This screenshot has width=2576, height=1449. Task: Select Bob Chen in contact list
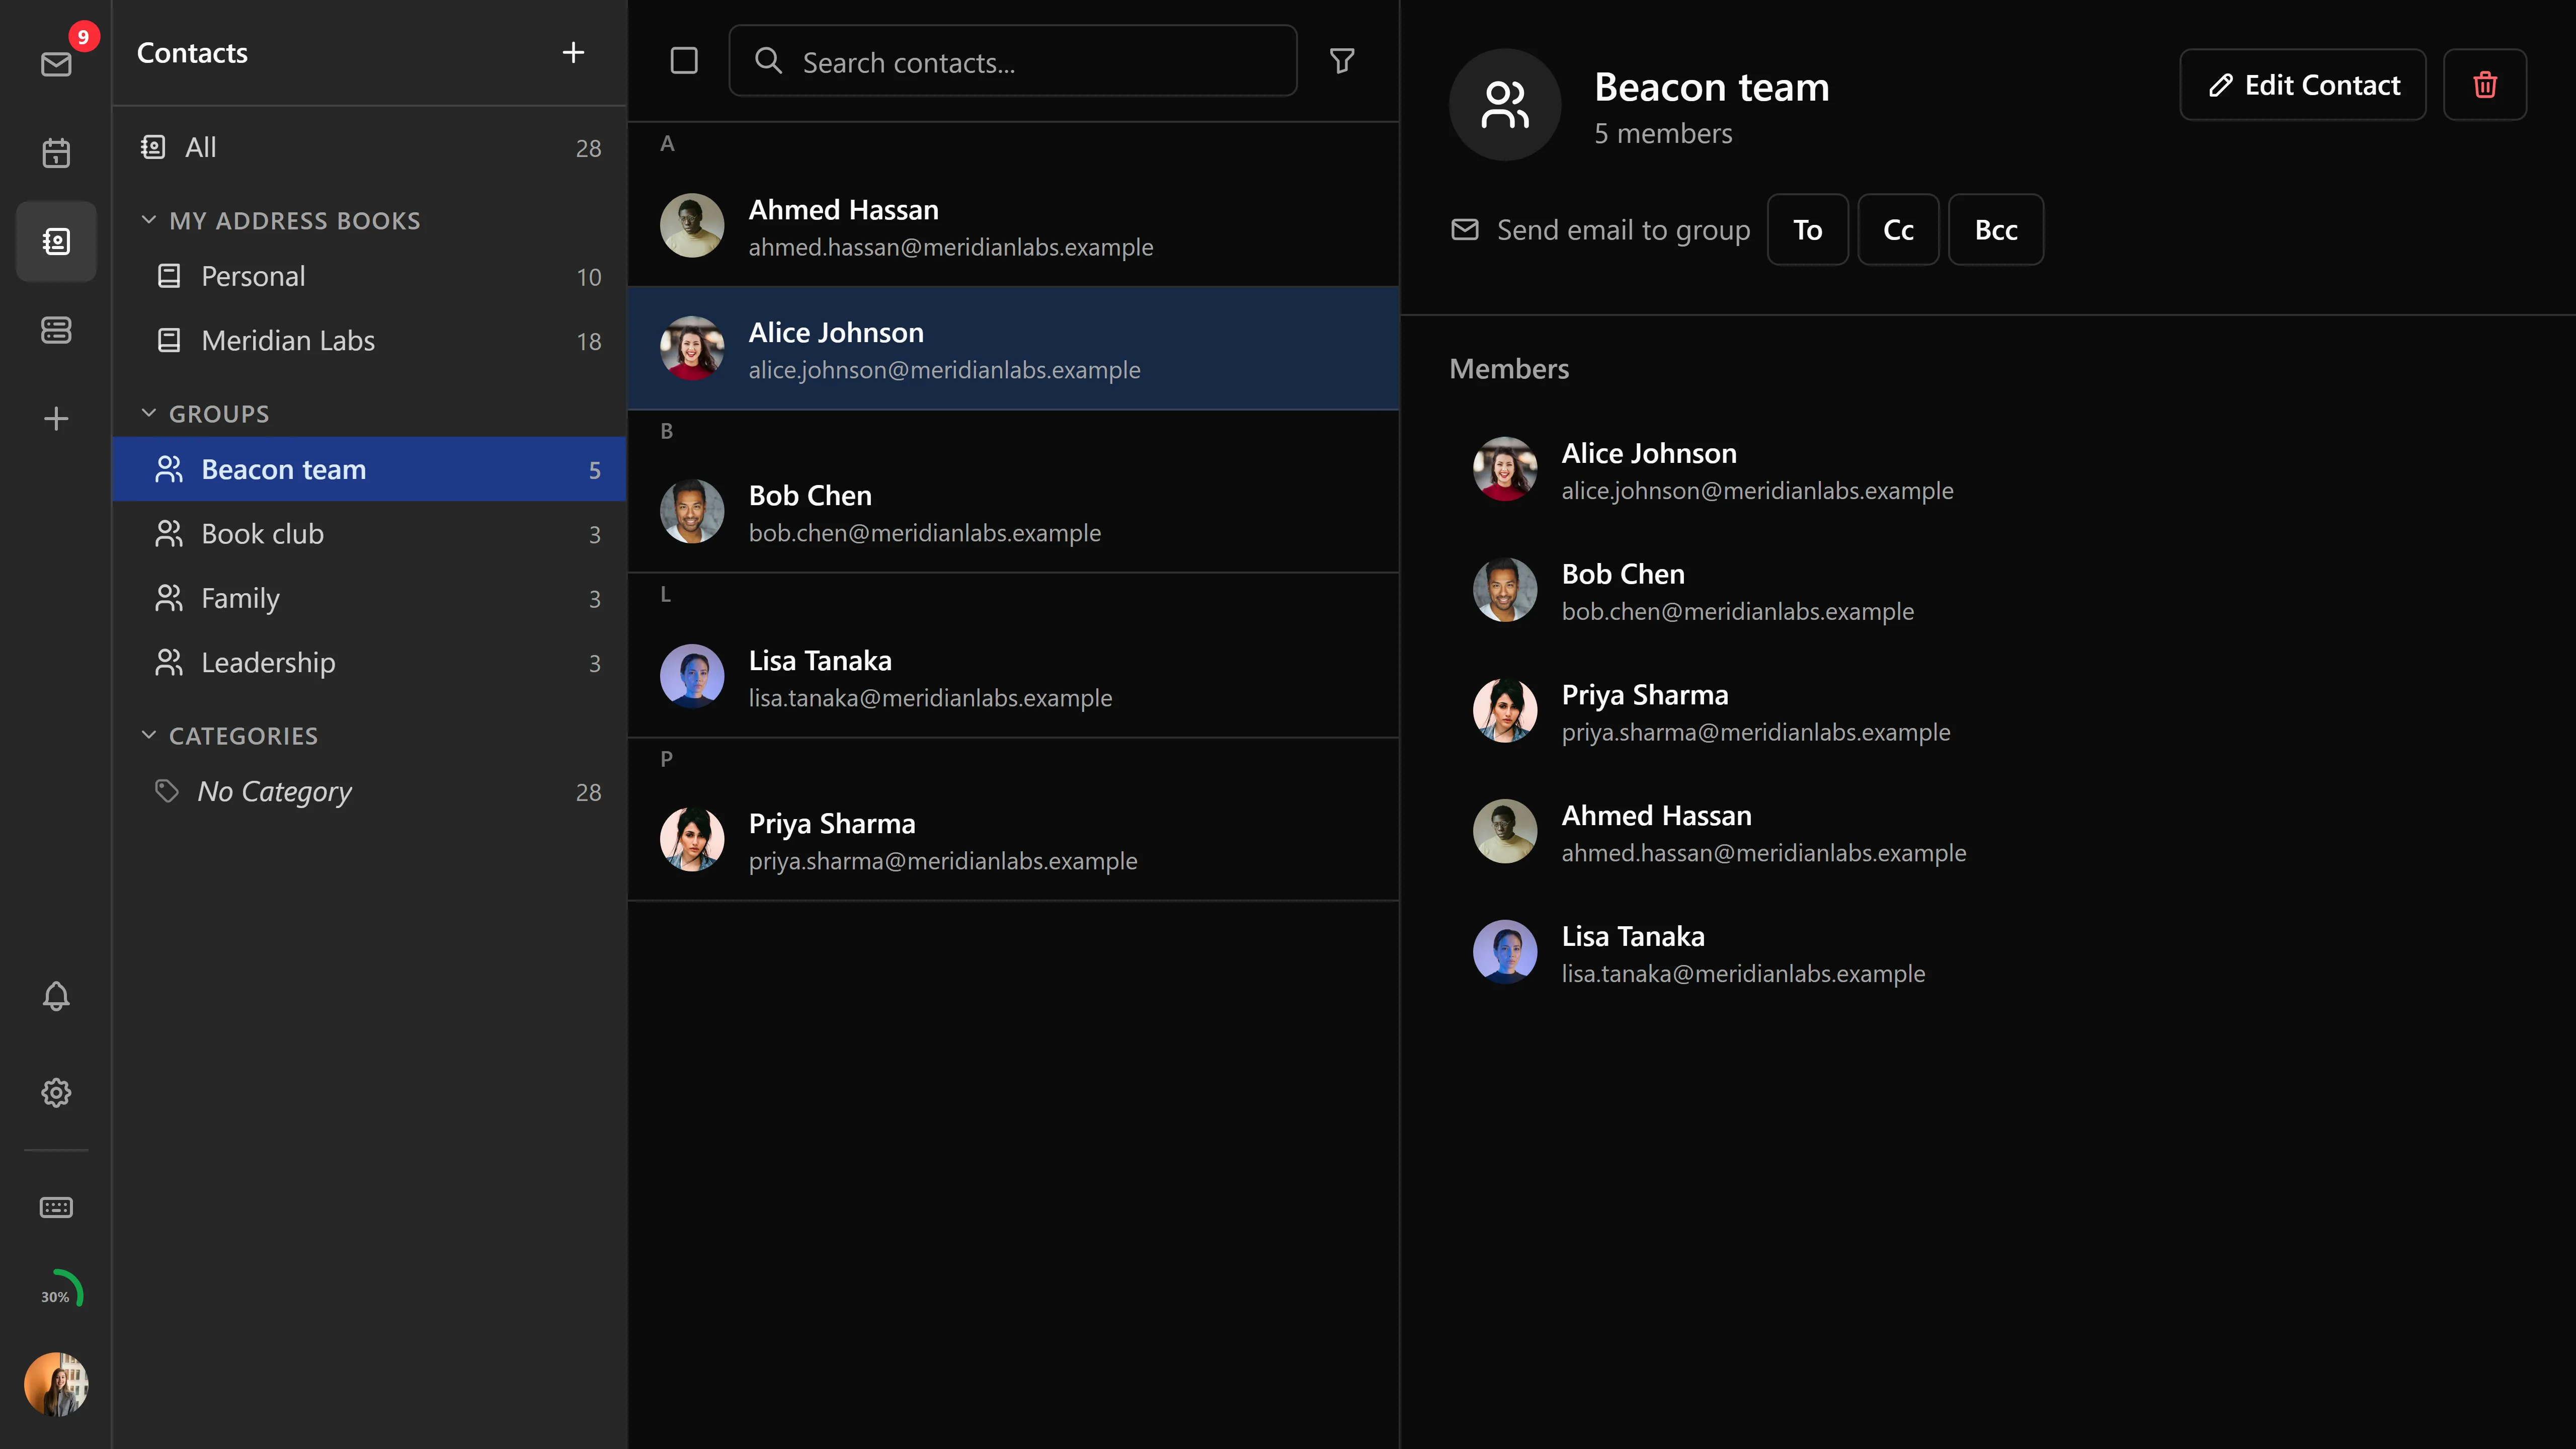(x=1013, y=512)
